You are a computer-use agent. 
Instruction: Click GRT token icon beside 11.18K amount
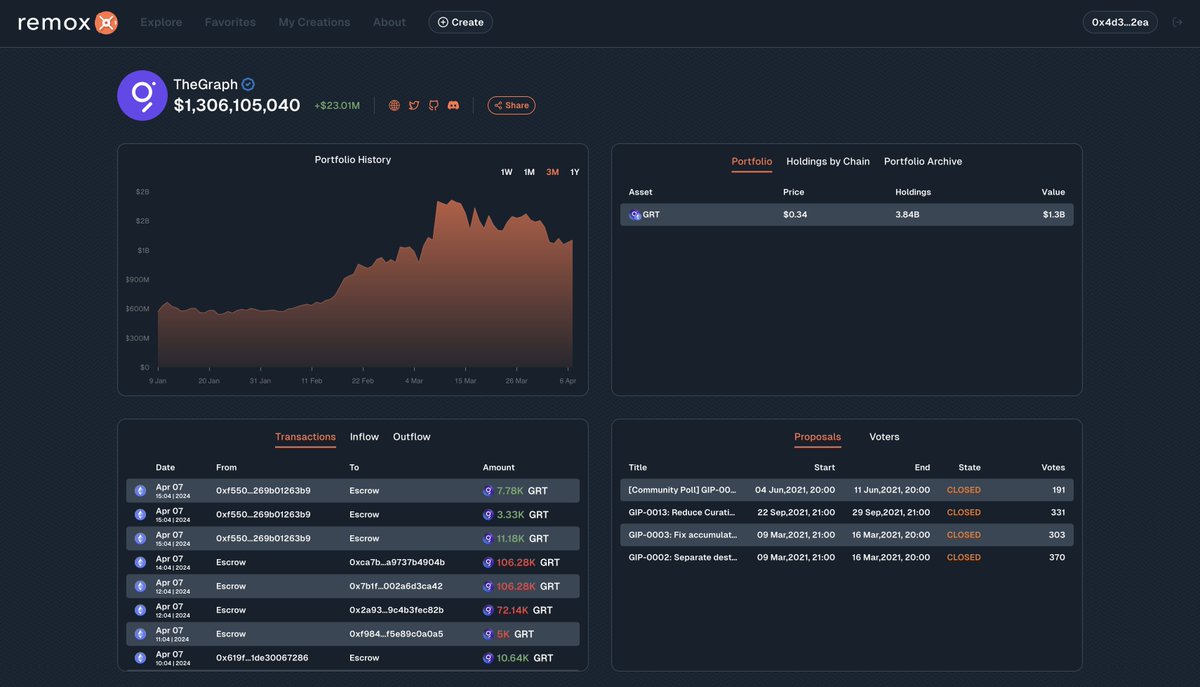pos(488,539)
